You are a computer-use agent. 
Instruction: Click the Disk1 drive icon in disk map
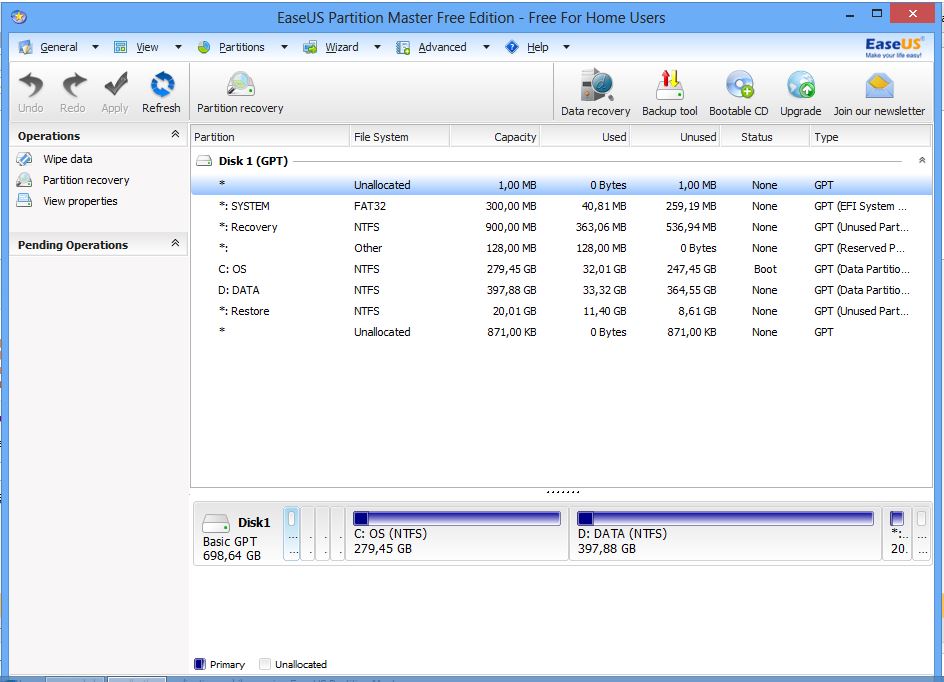tap(216, 522)
